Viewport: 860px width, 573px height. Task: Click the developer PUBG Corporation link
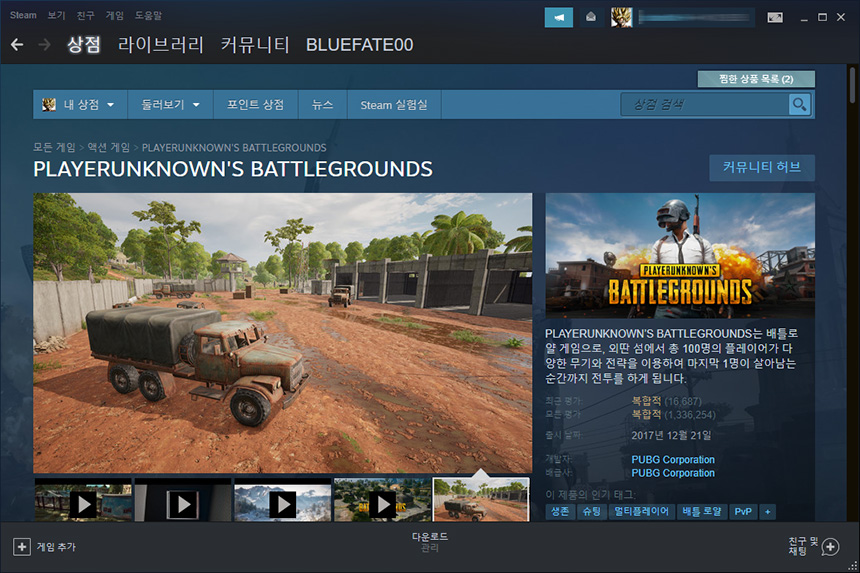pos(673,459)
